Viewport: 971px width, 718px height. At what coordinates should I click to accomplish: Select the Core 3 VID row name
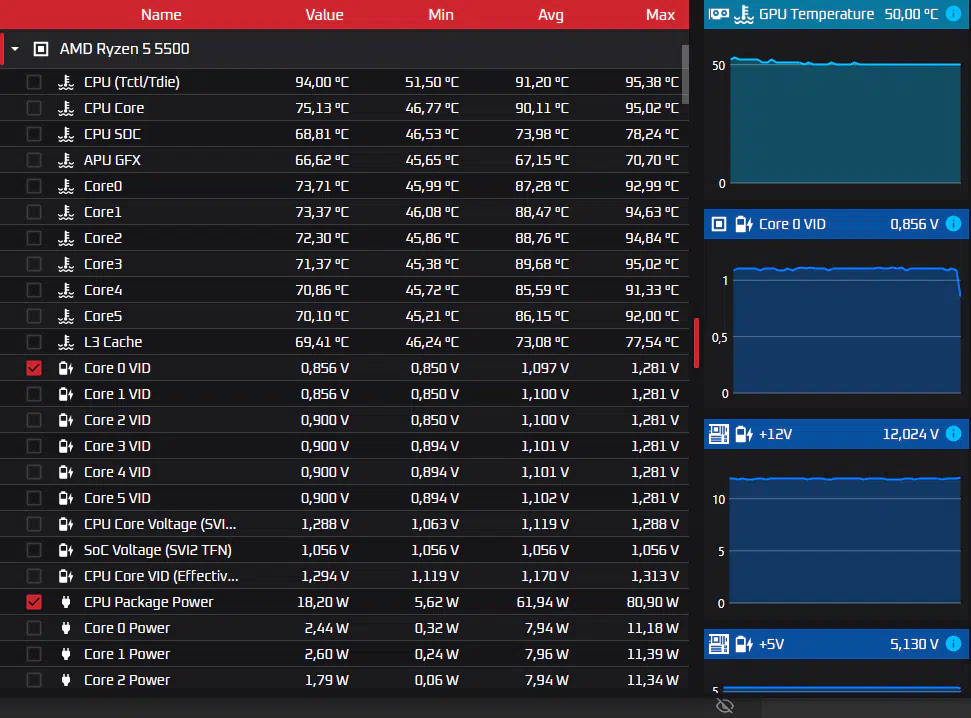pyautogui.click(x=117, y=446)
